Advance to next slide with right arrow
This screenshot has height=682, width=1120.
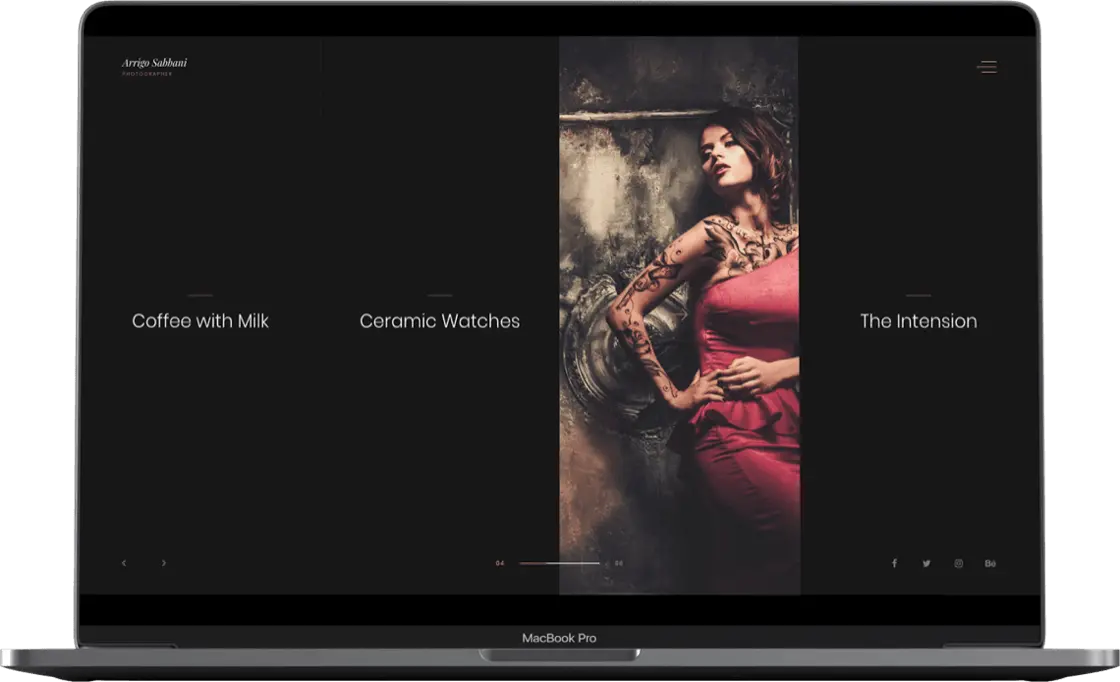coord(164,563)
